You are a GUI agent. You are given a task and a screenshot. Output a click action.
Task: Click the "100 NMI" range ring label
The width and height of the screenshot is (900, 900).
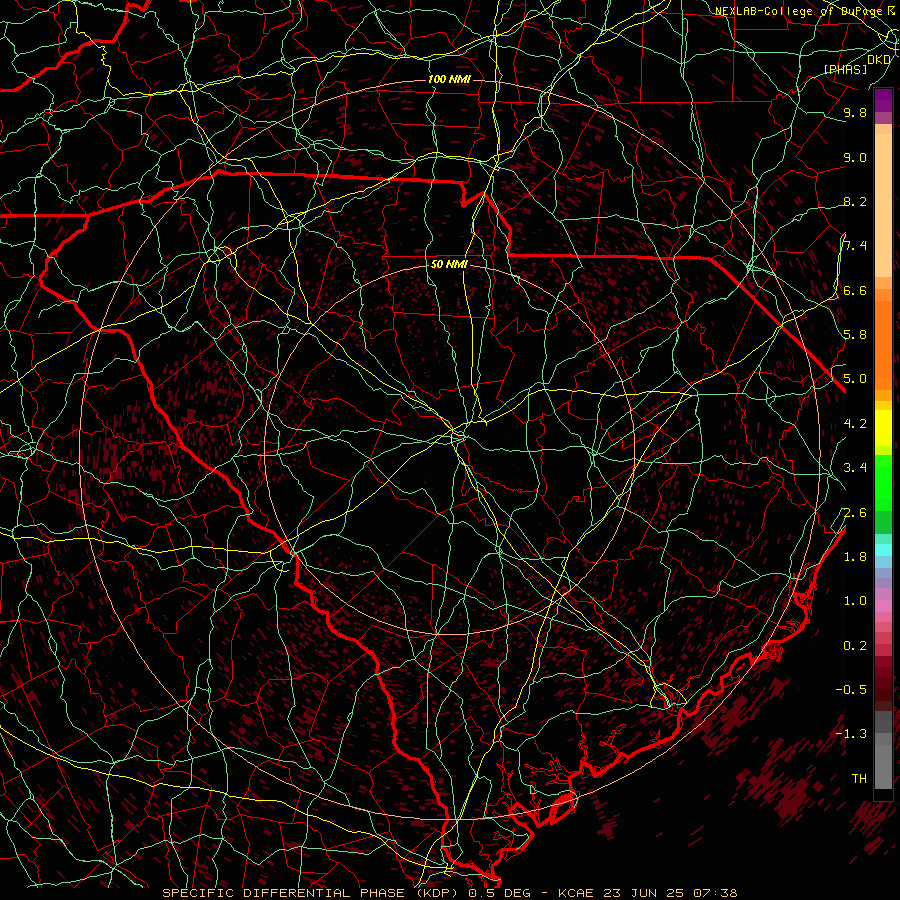pos(449,79)
